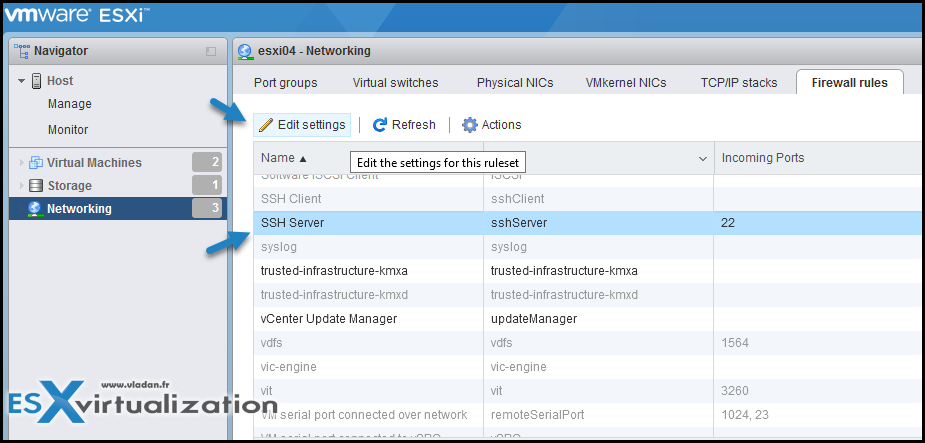
Task: Select the syslog row name
Action: pos(278,247)
